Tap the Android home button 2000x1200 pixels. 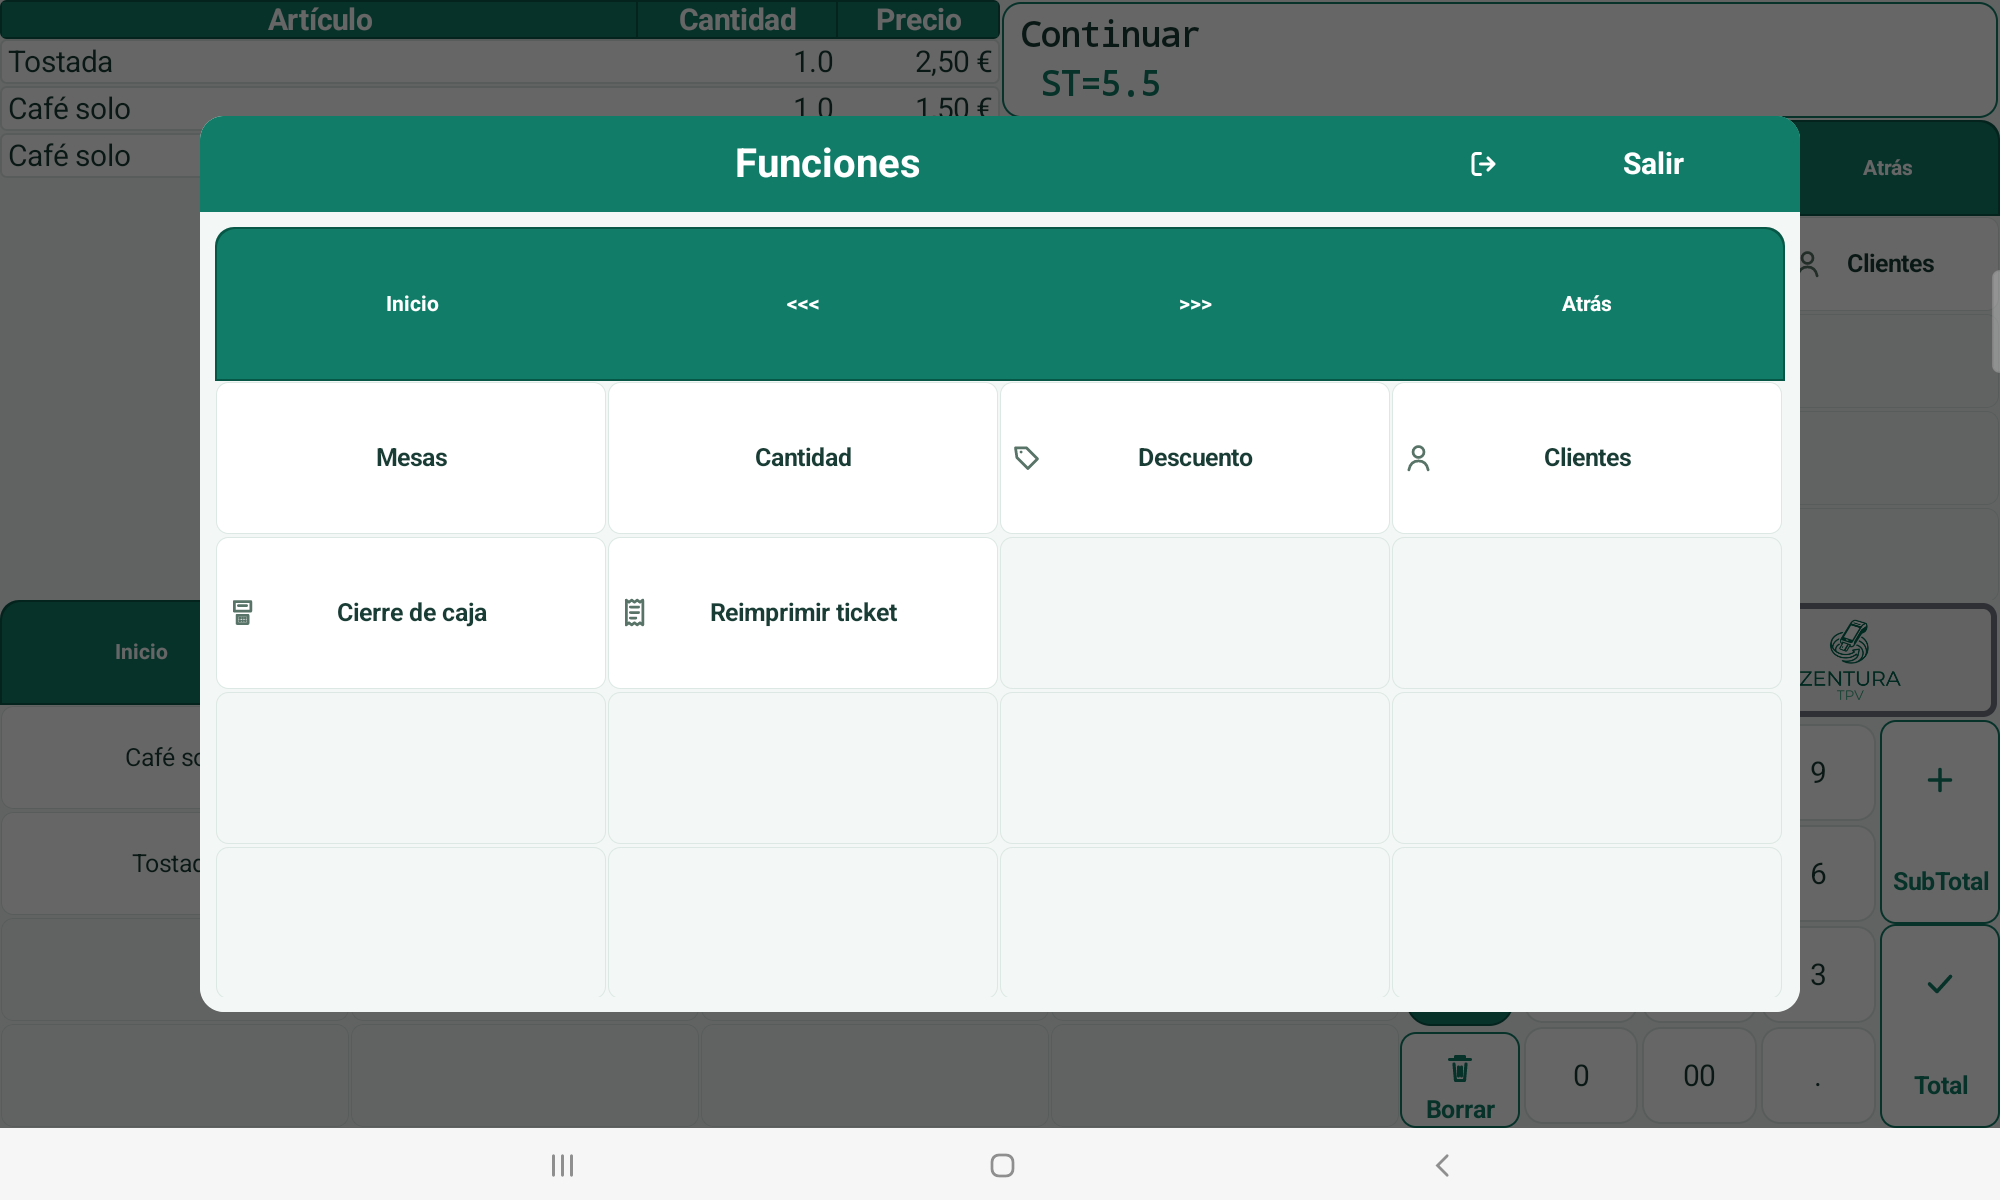[1002, 1165]
